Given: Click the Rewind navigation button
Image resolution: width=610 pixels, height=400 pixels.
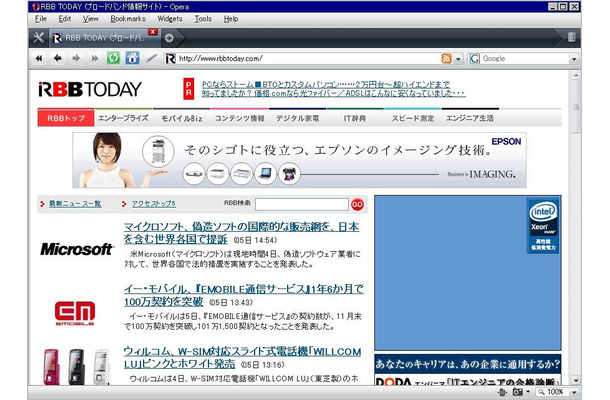Looking at the screenshot, I should click(x=39, y=58).
